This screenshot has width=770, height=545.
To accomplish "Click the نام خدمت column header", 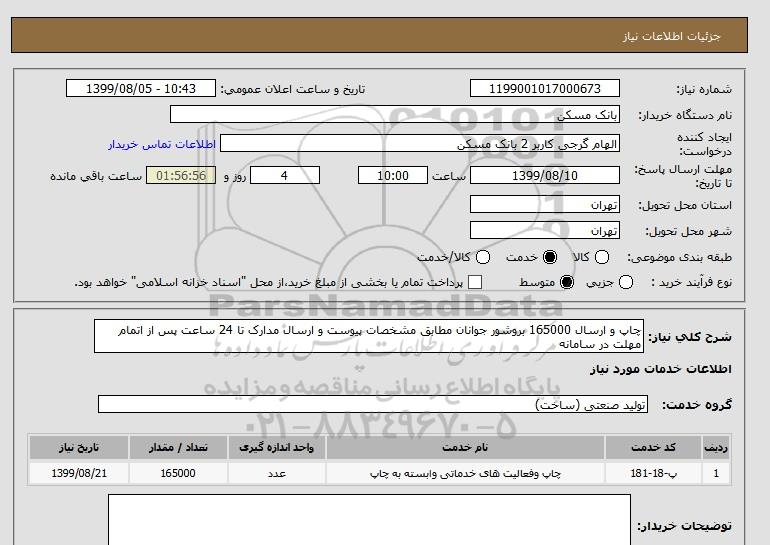I will [x=465, y=447].
